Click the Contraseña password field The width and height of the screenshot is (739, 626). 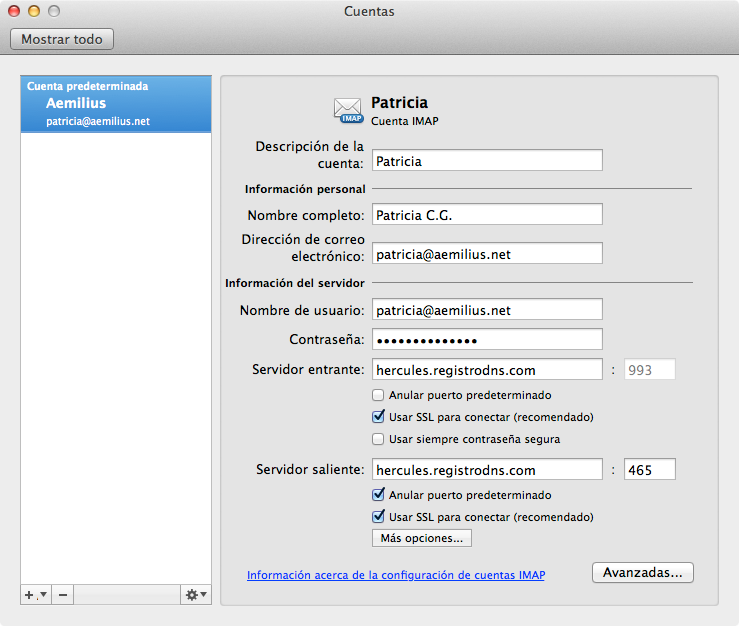tap(487, 339)
